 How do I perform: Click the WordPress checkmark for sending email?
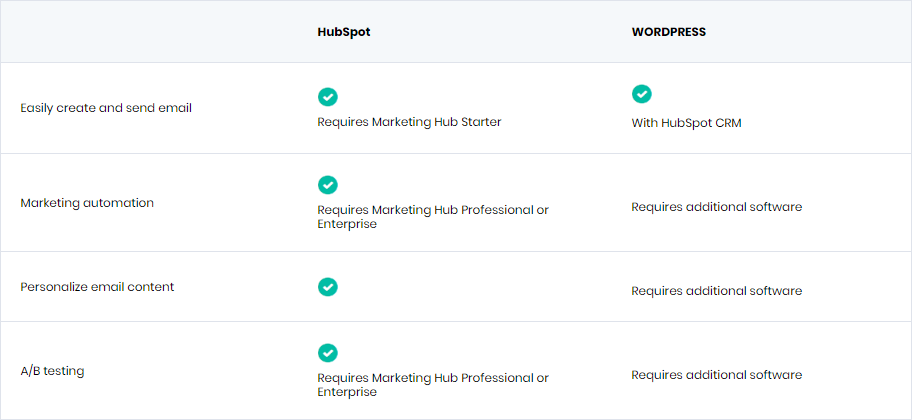[x=642, y=94]
